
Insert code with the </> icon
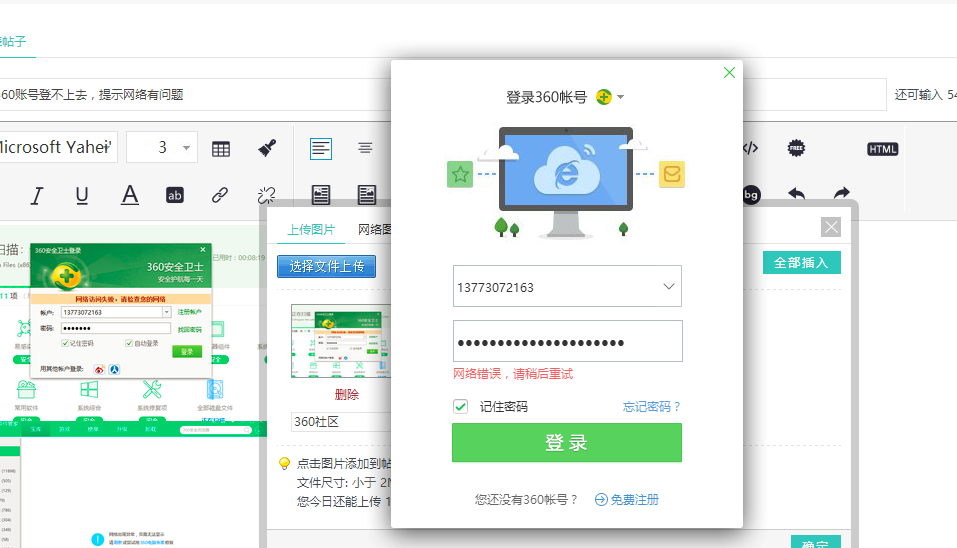751,148
